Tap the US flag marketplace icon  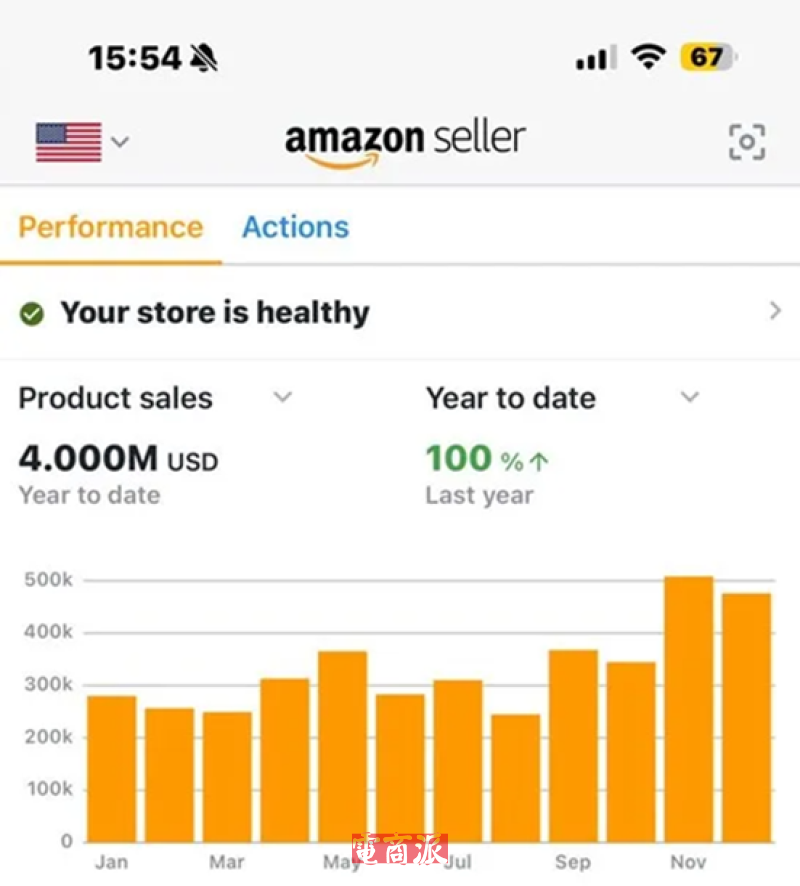pyautogui.click(x=68, y=142)
